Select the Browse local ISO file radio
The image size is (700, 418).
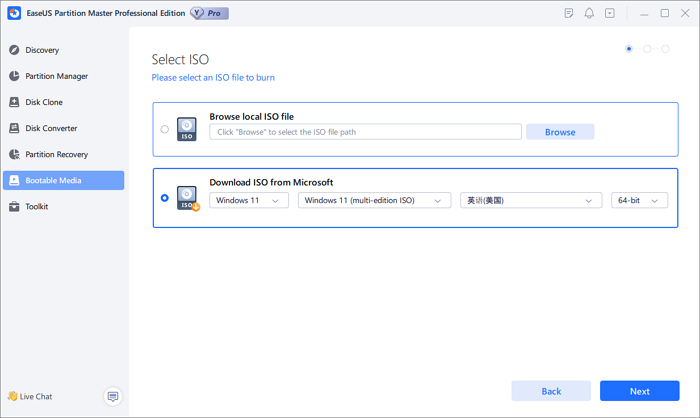pos(165,129)
